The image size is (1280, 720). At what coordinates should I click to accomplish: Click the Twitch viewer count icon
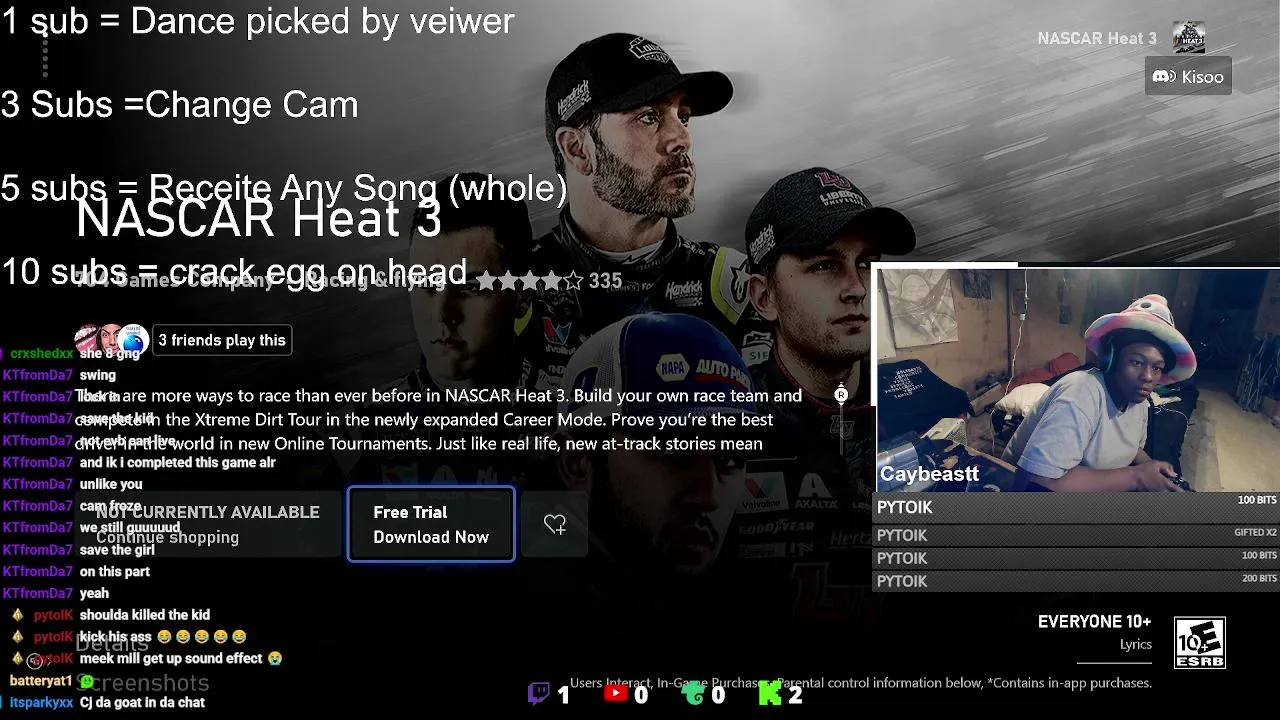[539, 693]
